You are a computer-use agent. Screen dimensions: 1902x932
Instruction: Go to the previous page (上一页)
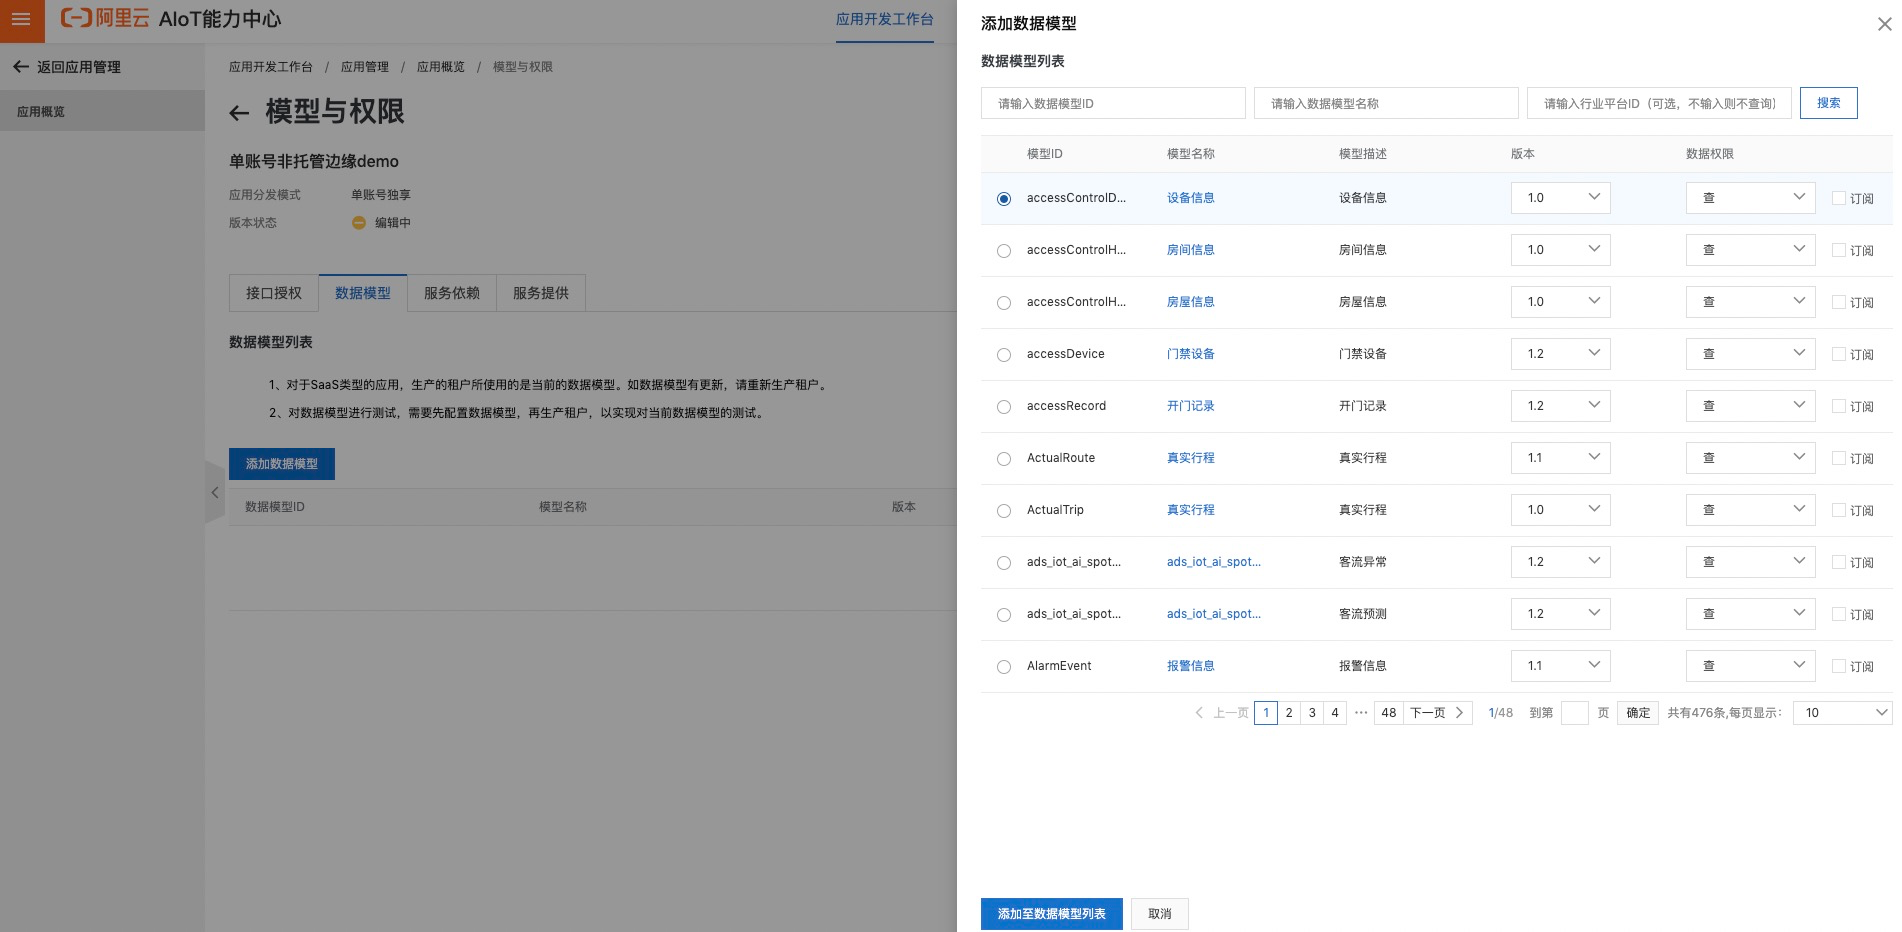click(1222, 713)
